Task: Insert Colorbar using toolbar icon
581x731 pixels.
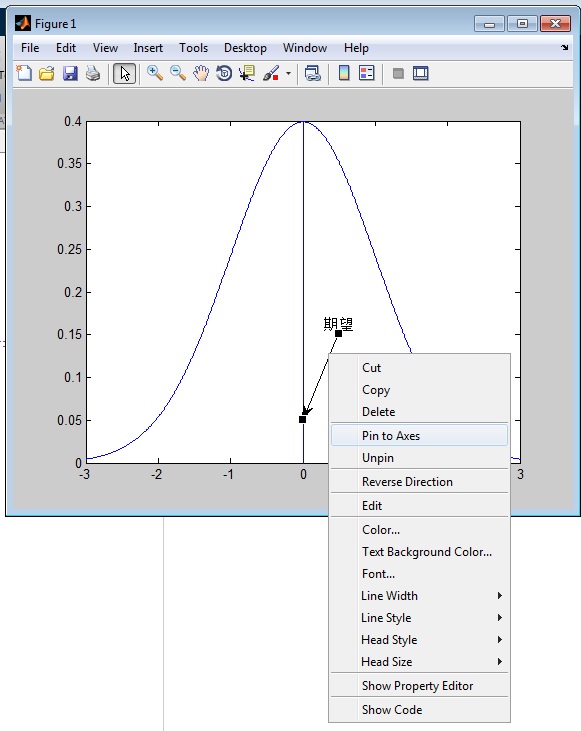Action: [x=344, y=73]
